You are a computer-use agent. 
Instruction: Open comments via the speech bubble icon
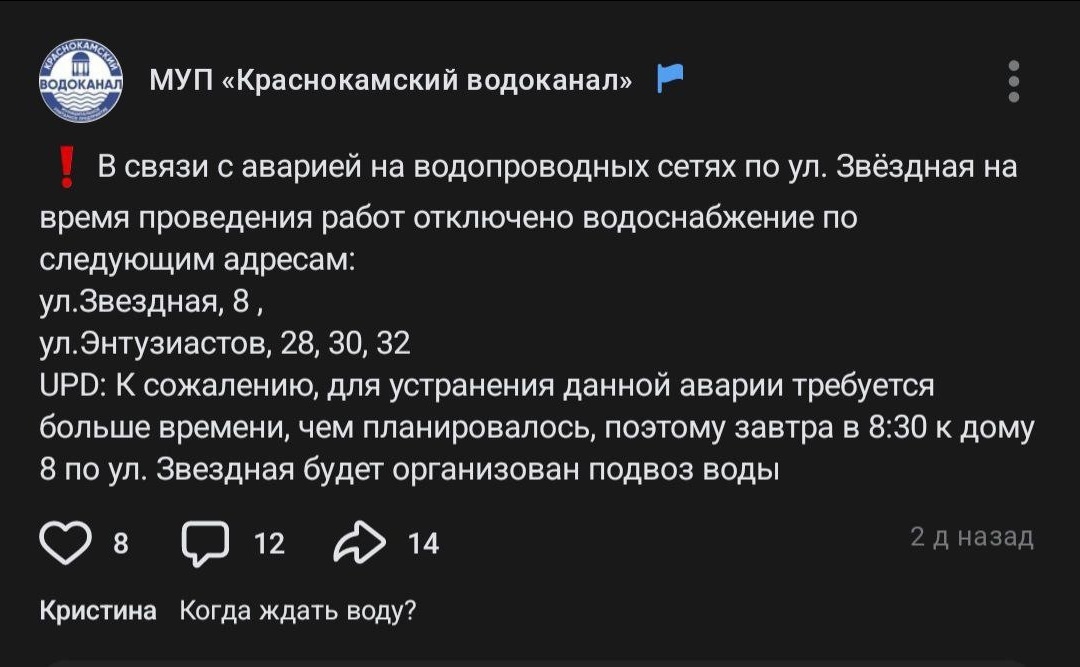(x=205, y=543)
